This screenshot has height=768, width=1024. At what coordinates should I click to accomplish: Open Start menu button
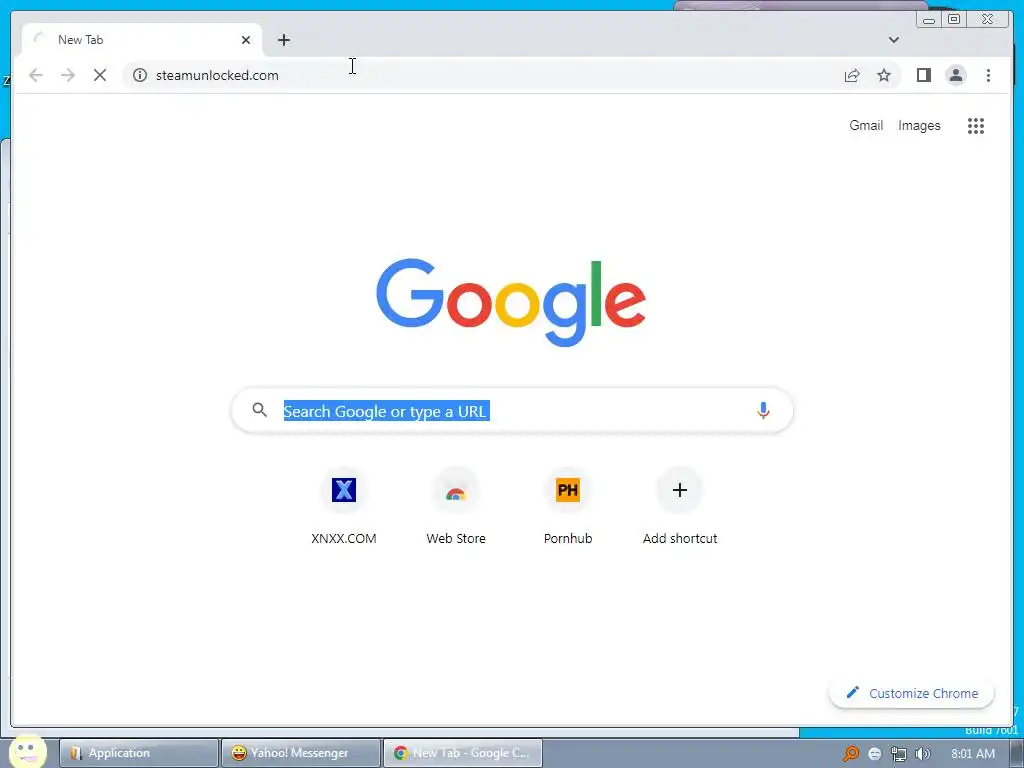click(27, 752)
